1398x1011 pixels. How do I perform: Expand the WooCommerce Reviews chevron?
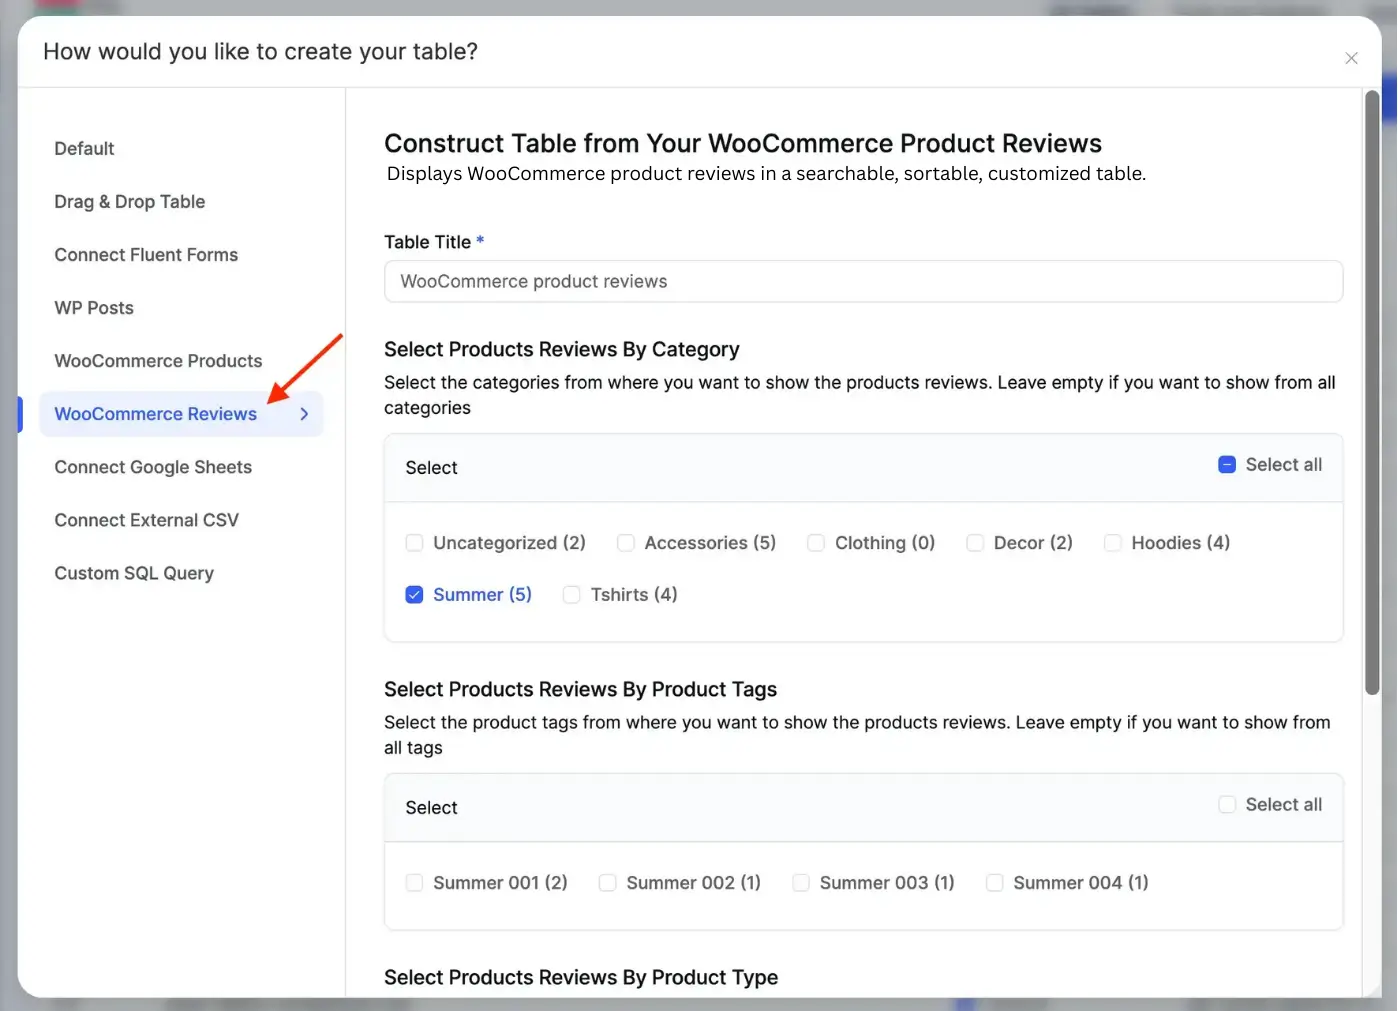304,413
